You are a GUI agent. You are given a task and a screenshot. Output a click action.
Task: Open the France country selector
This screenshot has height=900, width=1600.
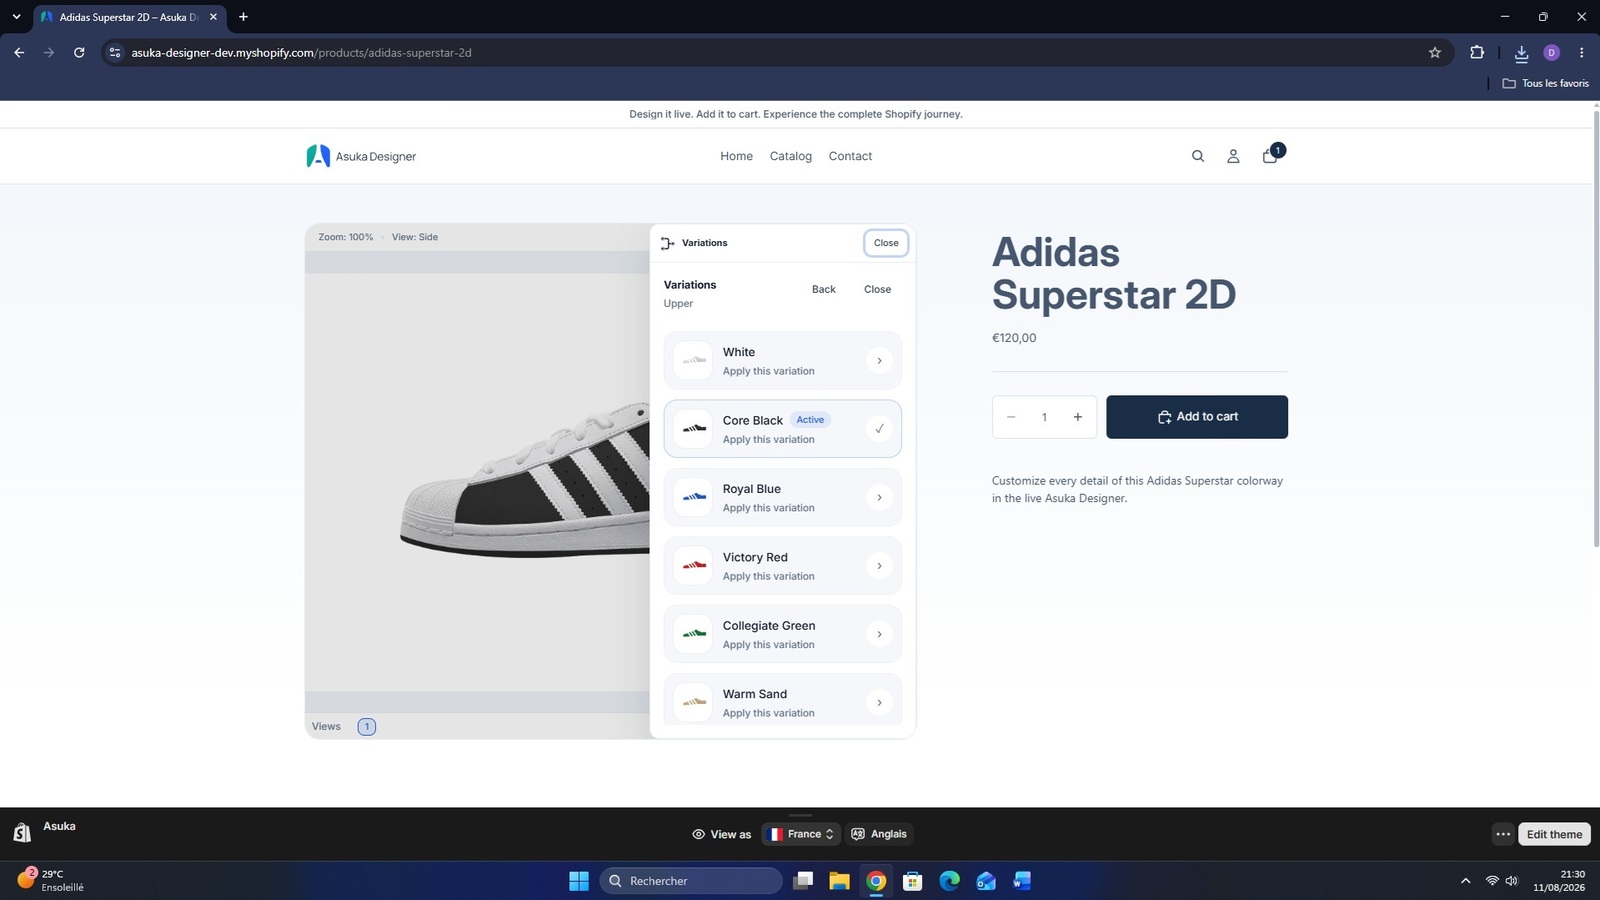click(801, 834)
